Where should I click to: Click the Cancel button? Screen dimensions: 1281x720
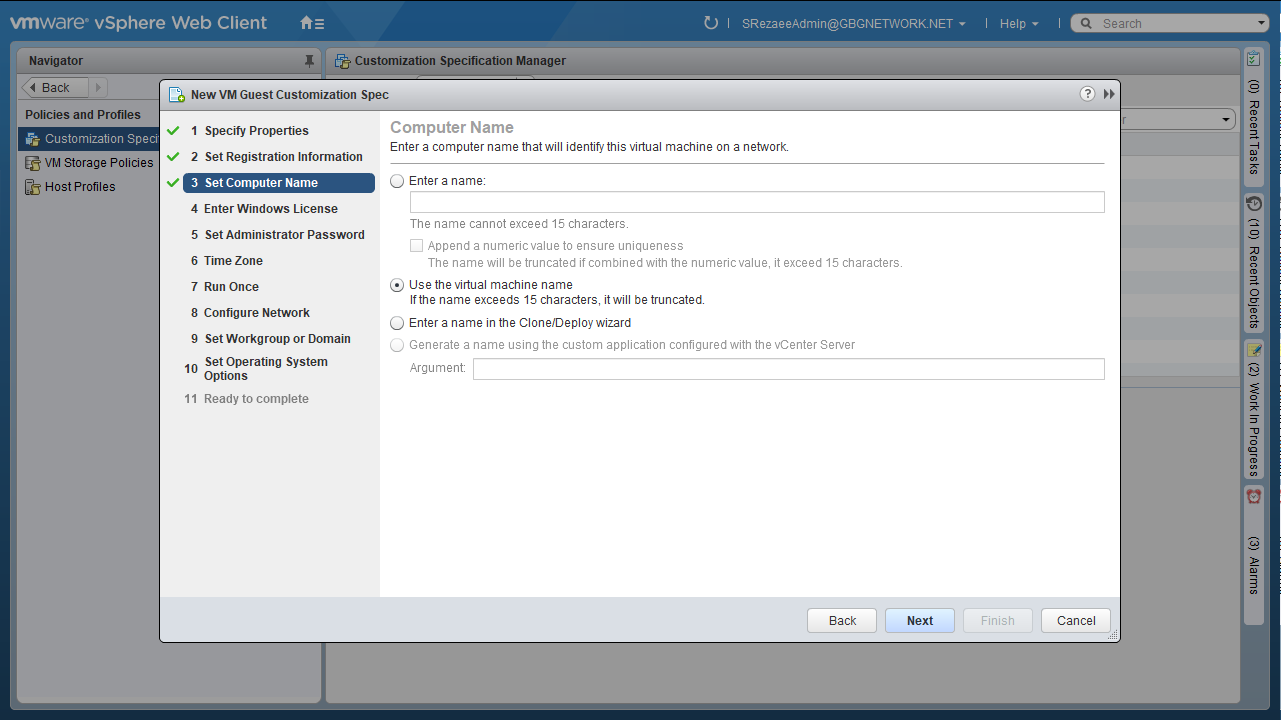pos(1075,621)
